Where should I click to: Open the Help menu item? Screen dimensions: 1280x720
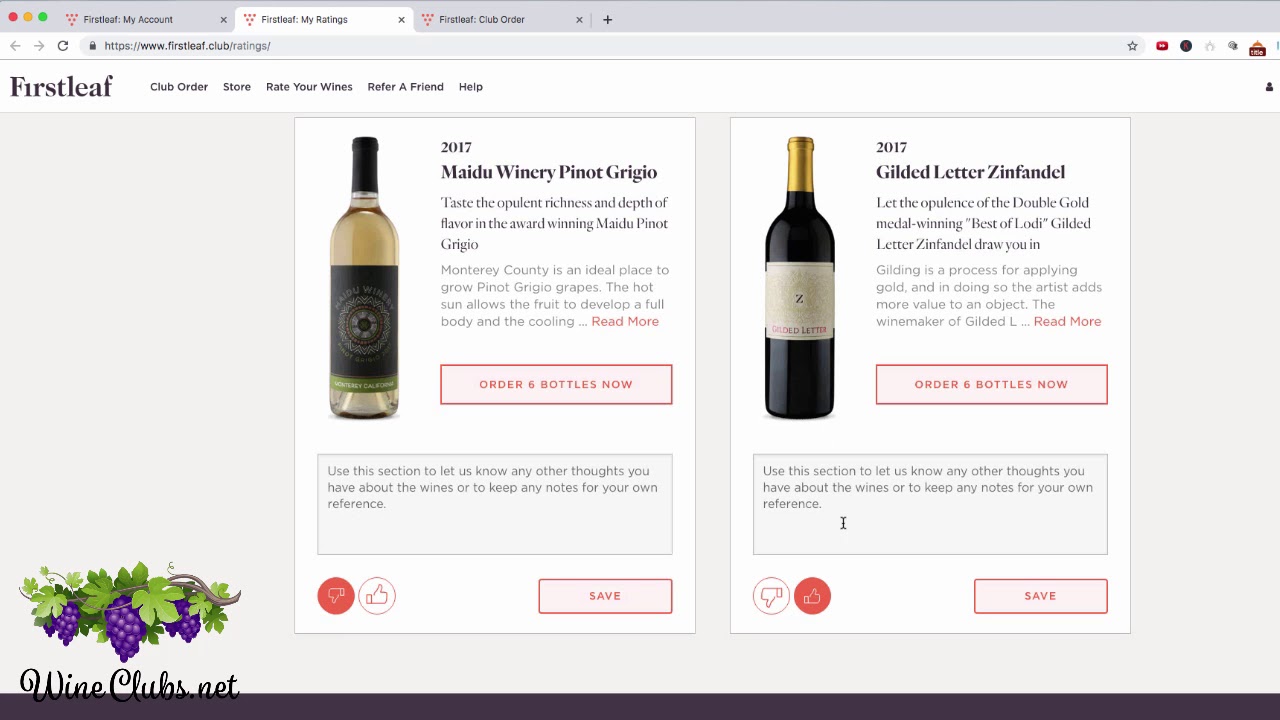pyautogui.click(x=471, y=87)
